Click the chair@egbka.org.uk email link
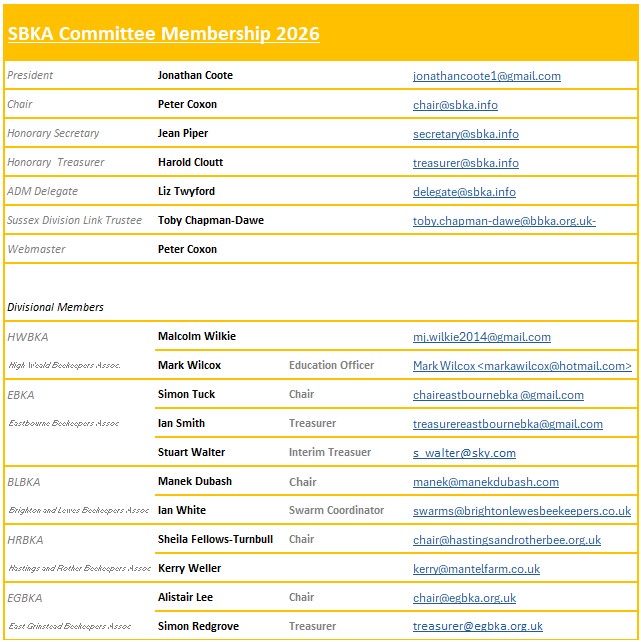 tap(464, 598)
